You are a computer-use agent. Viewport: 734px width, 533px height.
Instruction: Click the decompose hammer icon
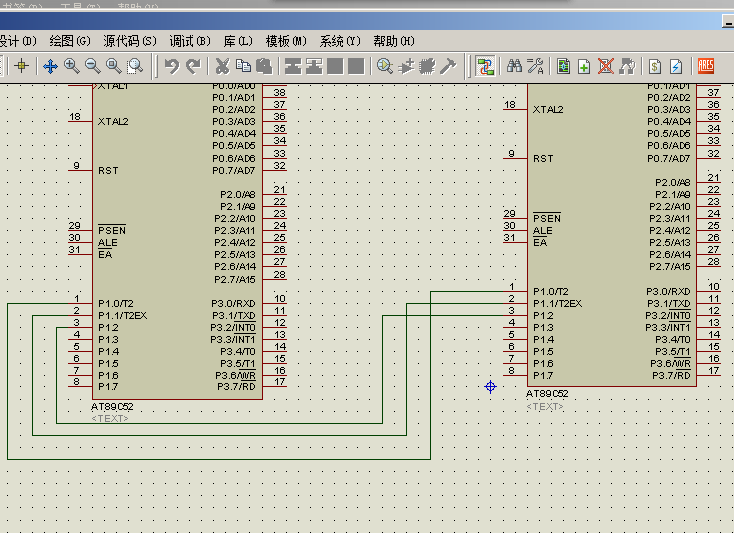(448, 66)
